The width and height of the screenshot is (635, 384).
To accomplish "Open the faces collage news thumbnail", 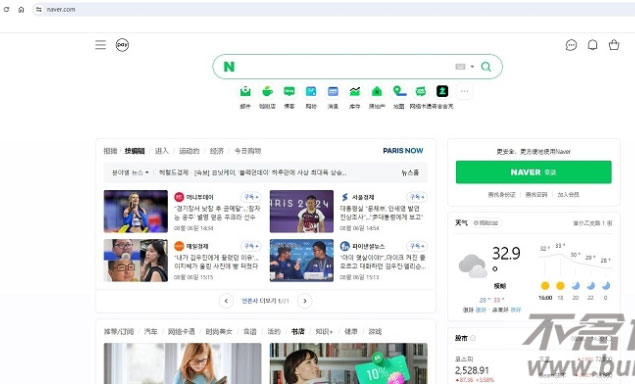I will [x=136, y=260].
